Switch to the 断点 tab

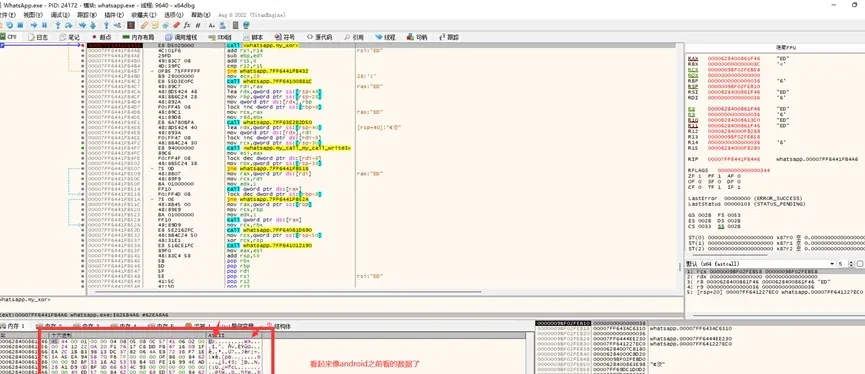pos(101,37)
